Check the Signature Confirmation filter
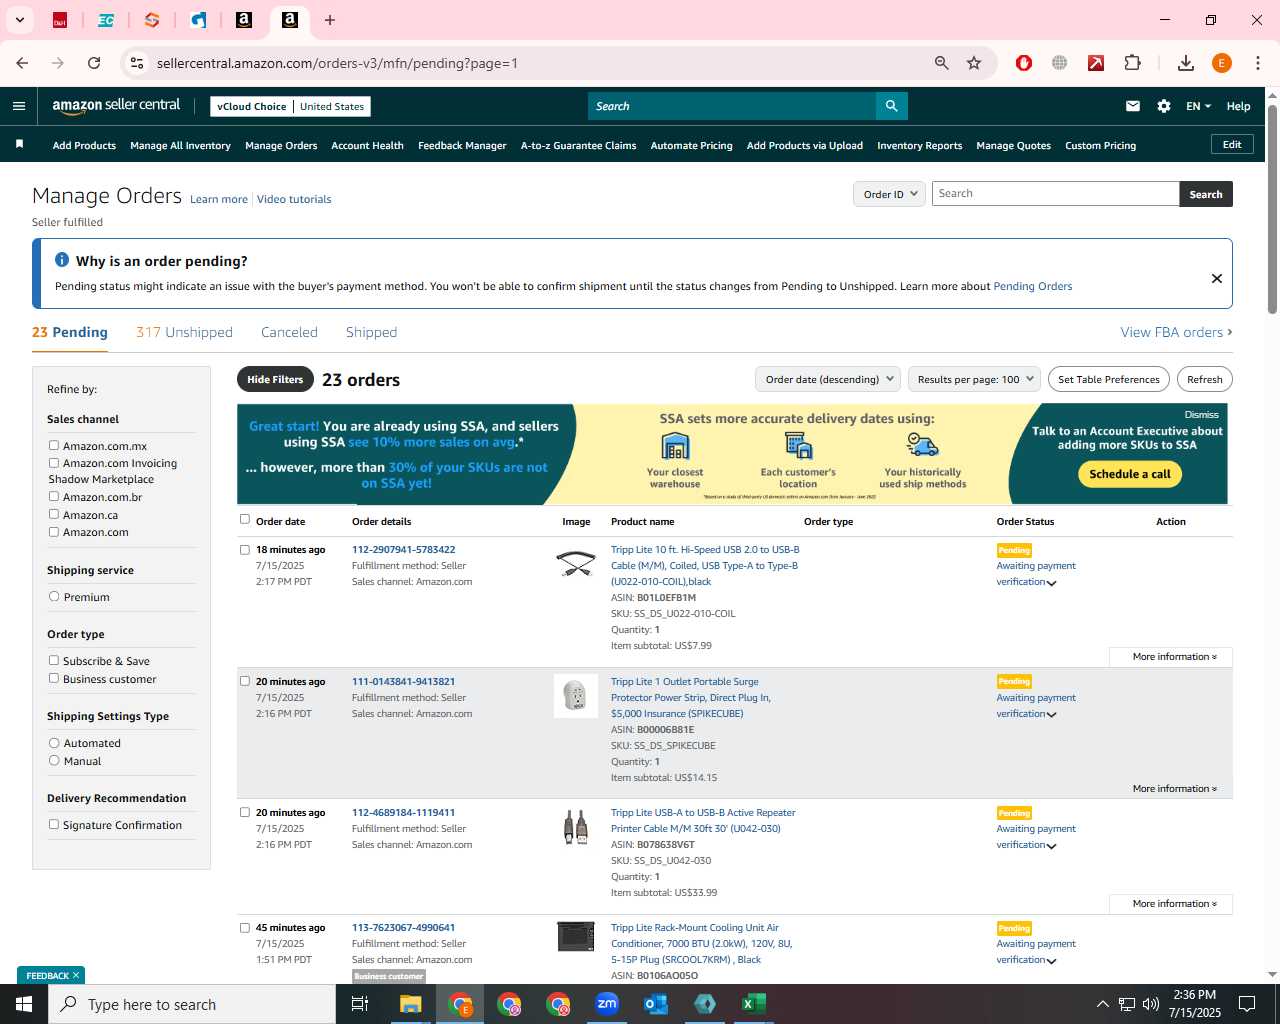Screen dimensions: 1280x1024 coord(54,824)
